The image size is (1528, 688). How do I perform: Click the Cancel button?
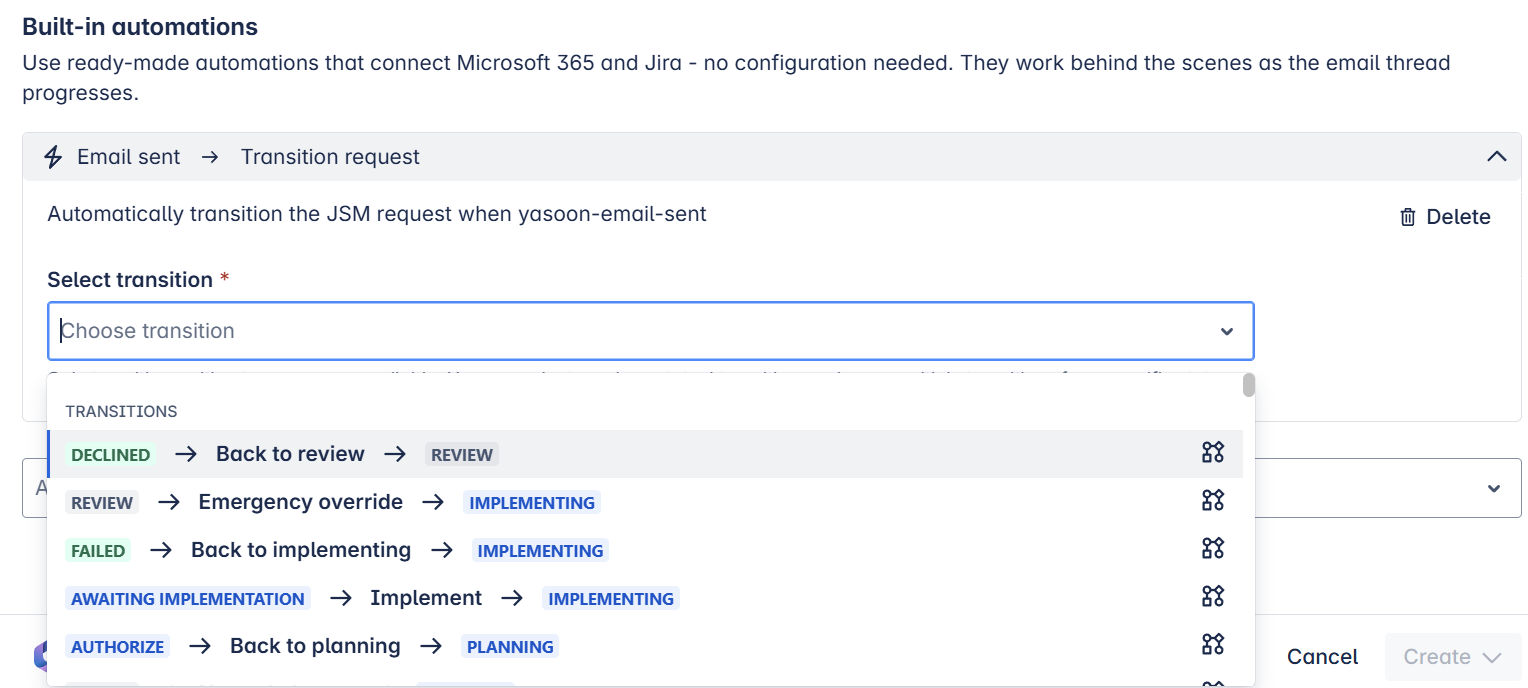click(1322, 657)
